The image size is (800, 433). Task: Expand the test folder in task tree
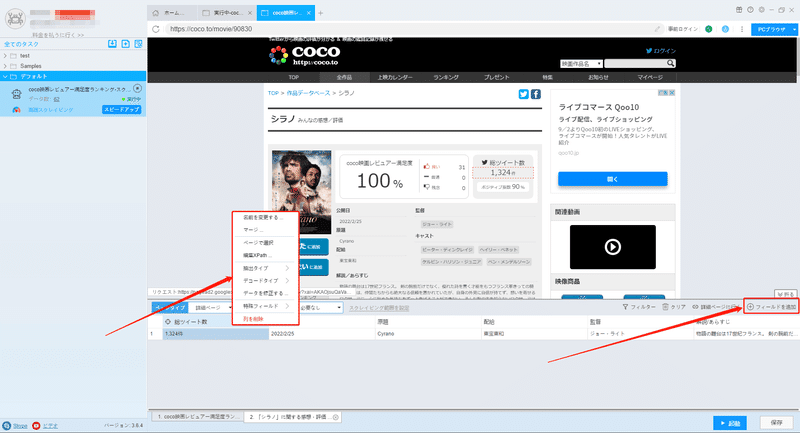pyautogui.click(x=5, y=56)
